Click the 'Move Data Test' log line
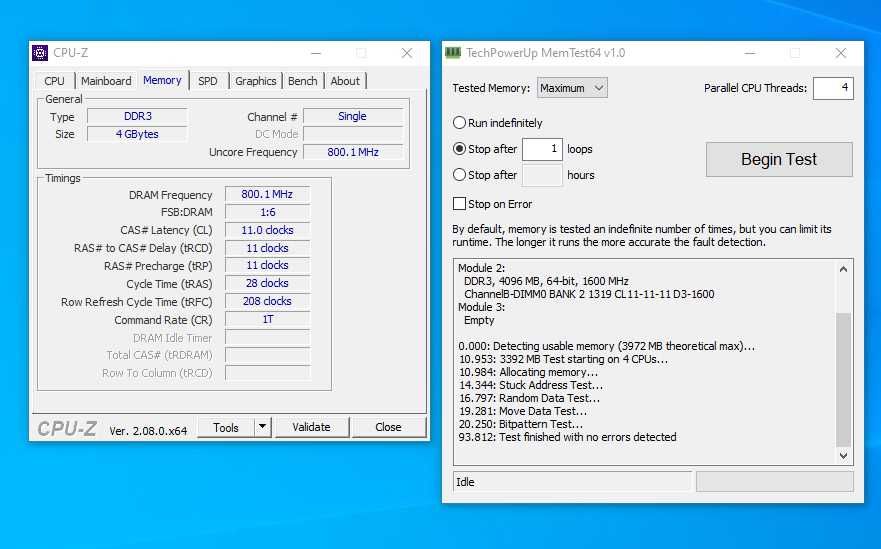 point(523,411)
